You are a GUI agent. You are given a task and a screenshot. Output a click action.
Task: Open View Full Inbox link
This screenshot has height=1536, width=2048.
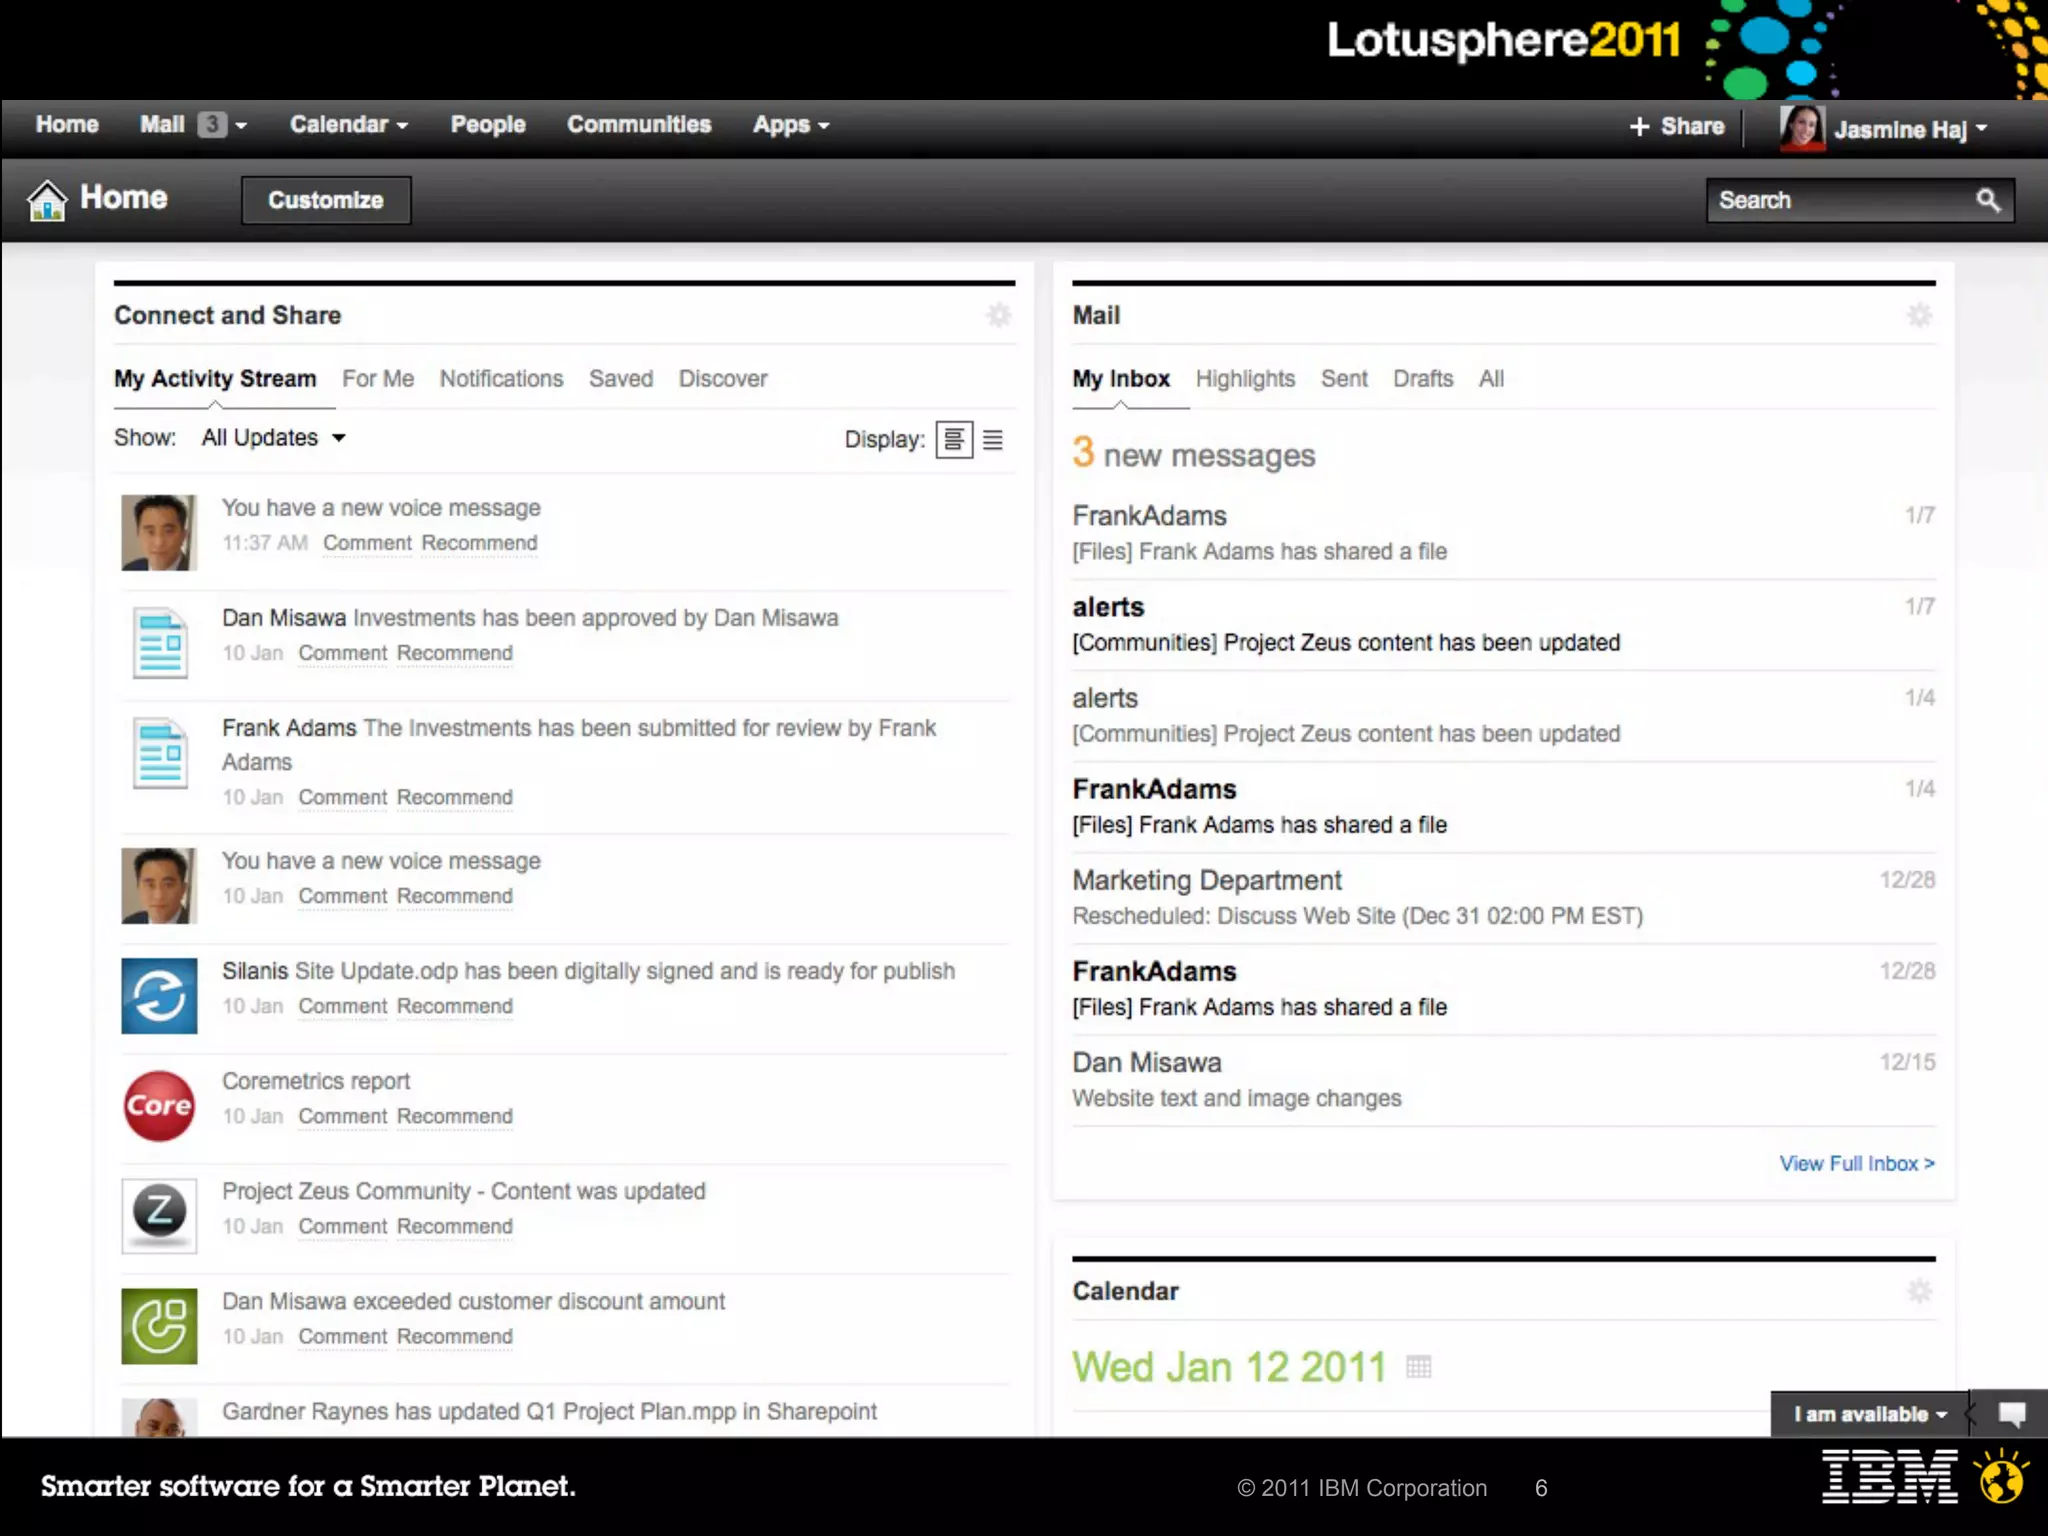point(1856,1164)
